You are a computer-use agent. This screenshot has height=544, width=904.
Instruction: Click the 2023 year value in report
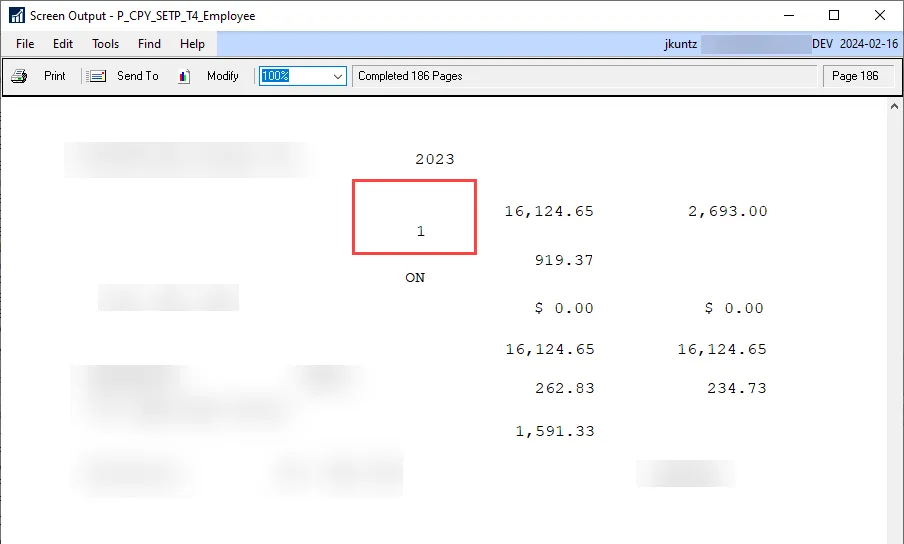coord(434,159)
